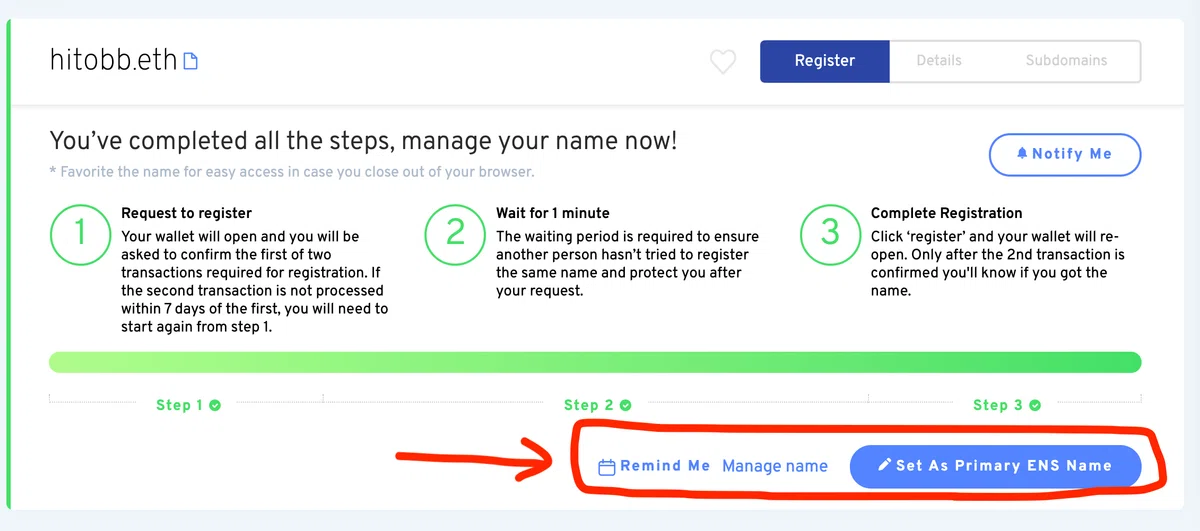Viewport: 1200px width, 531px height.
Task: Click the step 2 circle icon
Action: pos(455,233)
